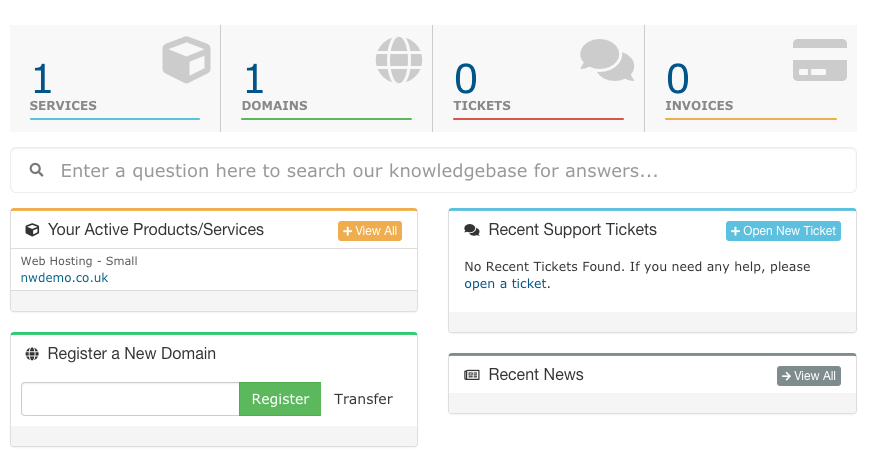This screenshot has height=458, width=881.
Task: Open the Invoices count tile
Action: [751, 79]
